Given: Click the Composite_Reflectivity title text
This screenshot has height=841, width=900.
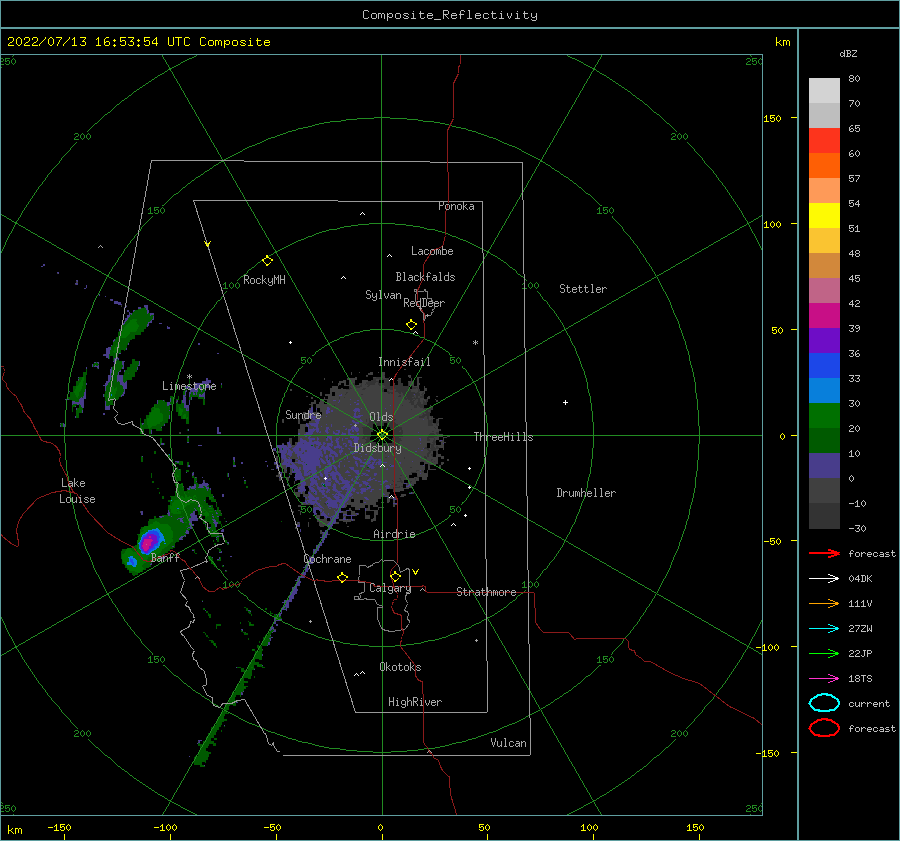Looking at the screenshot, I should point(450,15).
